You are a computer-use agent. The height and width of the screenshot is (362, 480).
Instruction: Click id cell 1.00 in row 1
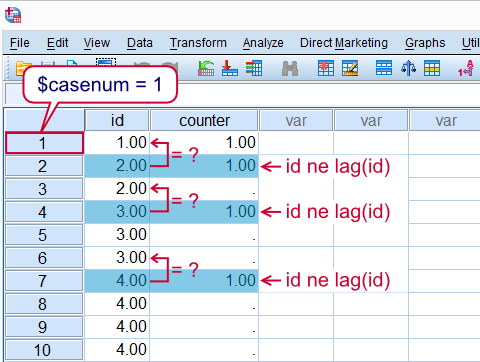[x=117, y=143]
